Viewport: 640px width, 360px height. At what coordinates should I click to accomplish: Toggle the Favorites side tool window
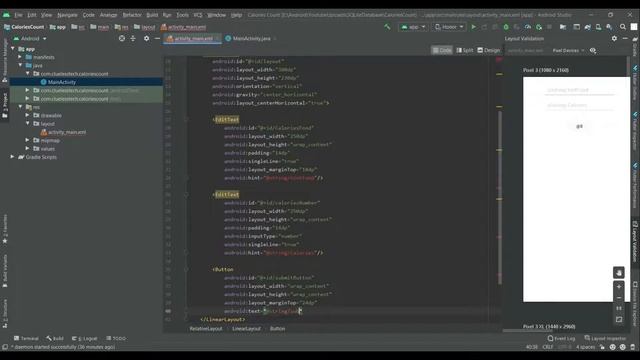point(4,229)
